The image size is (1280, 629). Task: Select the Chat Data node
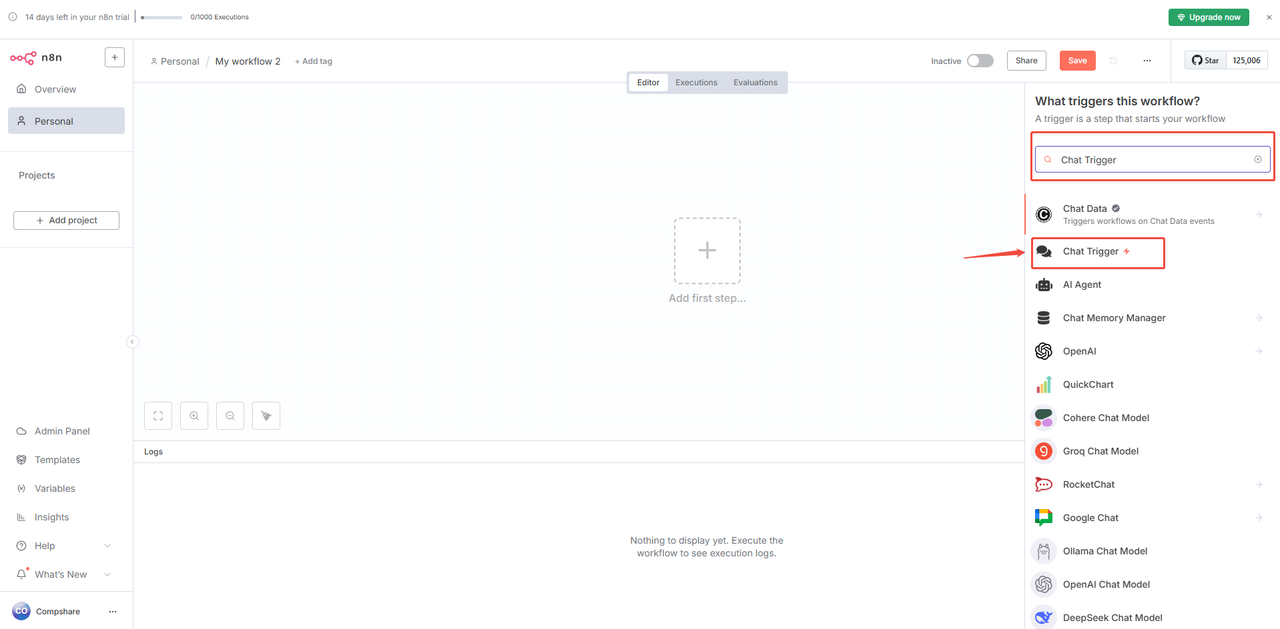(1152, 214)
